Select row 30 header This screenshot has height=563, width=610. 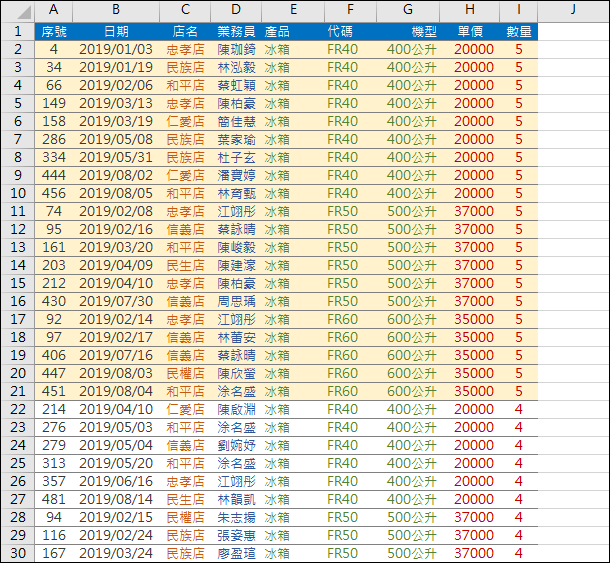(x=18, y=553)
